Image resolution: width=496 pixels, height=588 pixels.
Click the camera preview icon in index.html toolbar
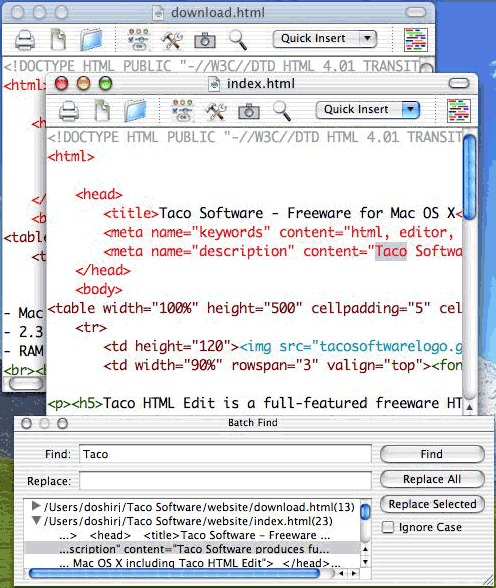pyautogui.click(x=249, y=112)
